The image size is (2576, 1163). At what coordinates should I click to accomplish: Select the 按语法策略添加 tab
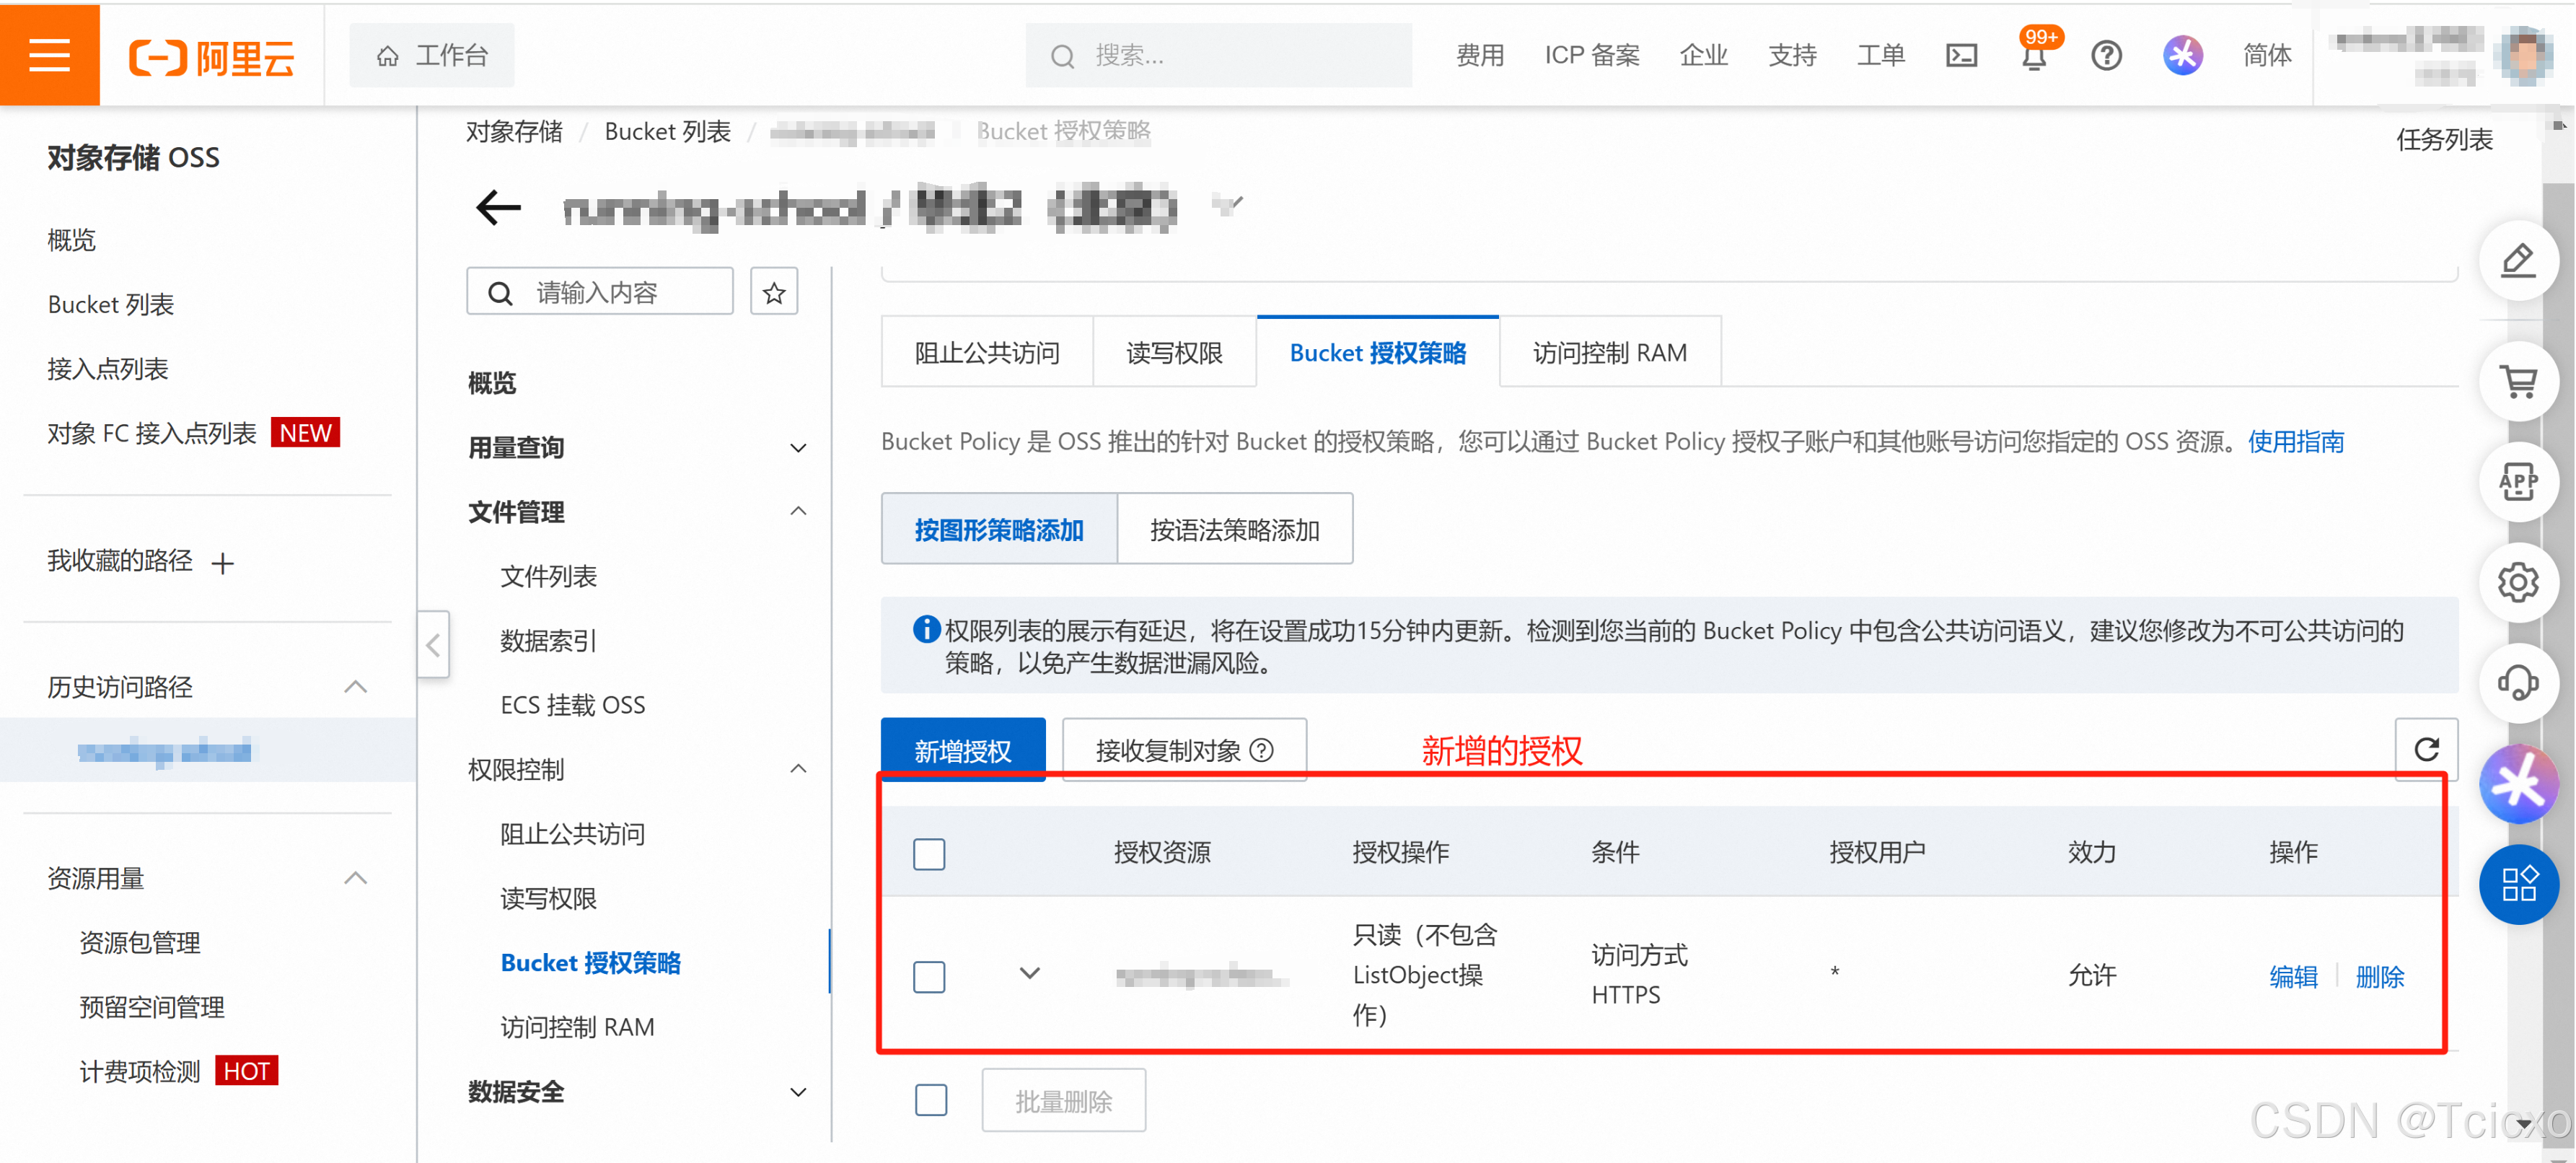point(1234,530)
